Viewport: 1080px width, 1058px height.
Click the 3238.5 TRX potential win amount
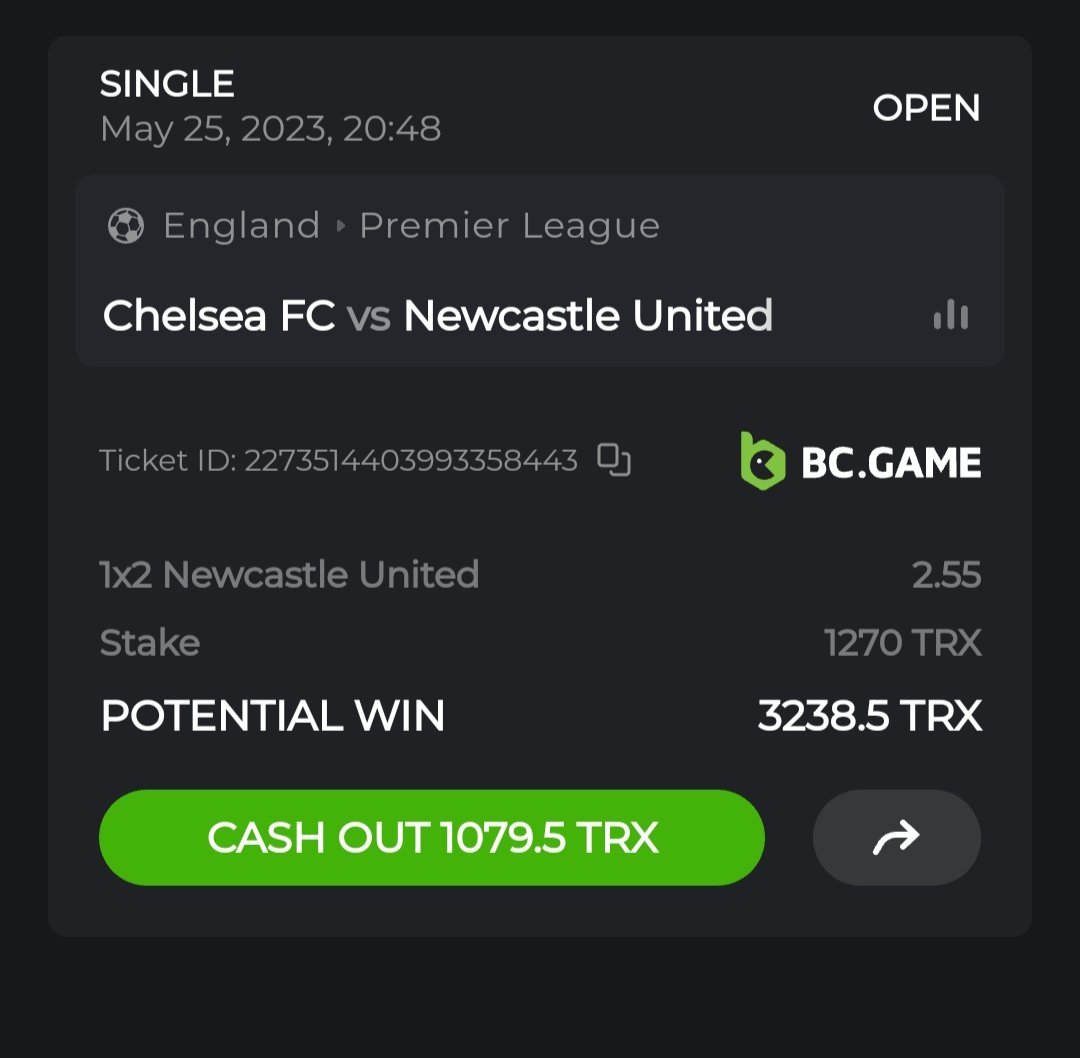point(869,716)
